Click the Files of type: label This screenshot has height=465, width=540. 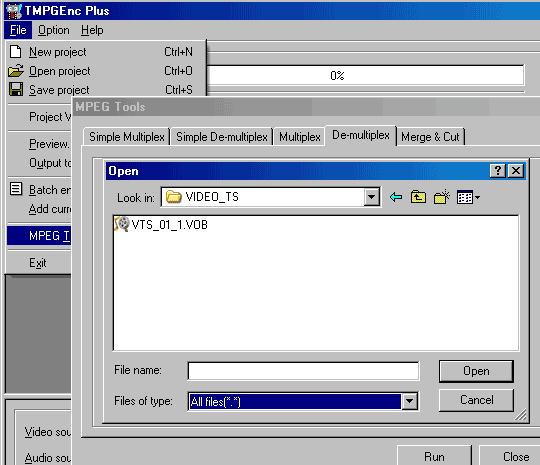(x=143, y=401)
